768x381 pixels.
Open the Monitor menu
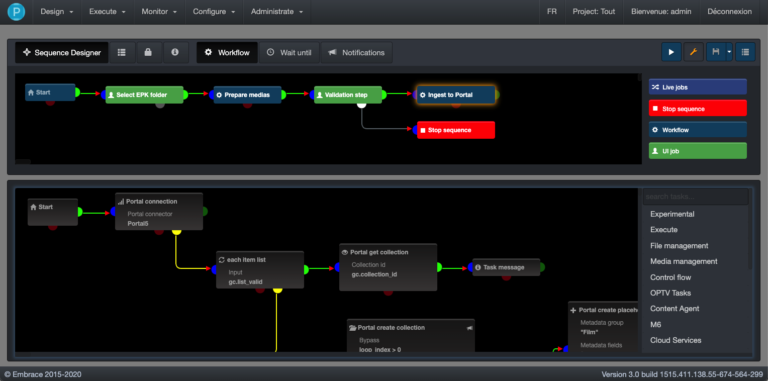pyautogui.click(x=159, y=12)
